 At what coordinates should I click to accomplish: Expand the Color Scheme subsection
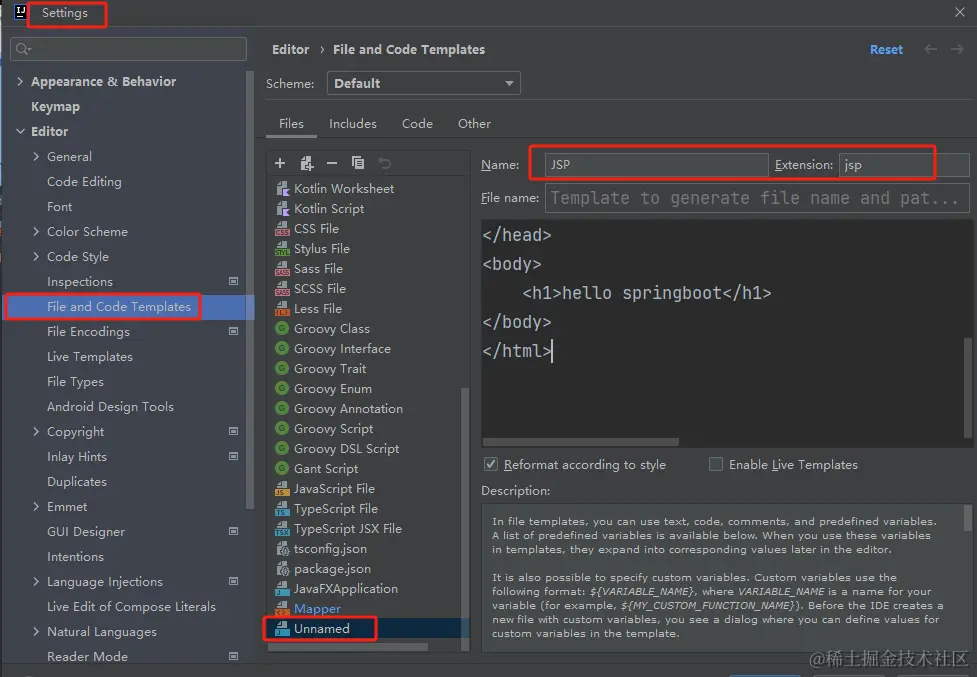tap(36, 232)
